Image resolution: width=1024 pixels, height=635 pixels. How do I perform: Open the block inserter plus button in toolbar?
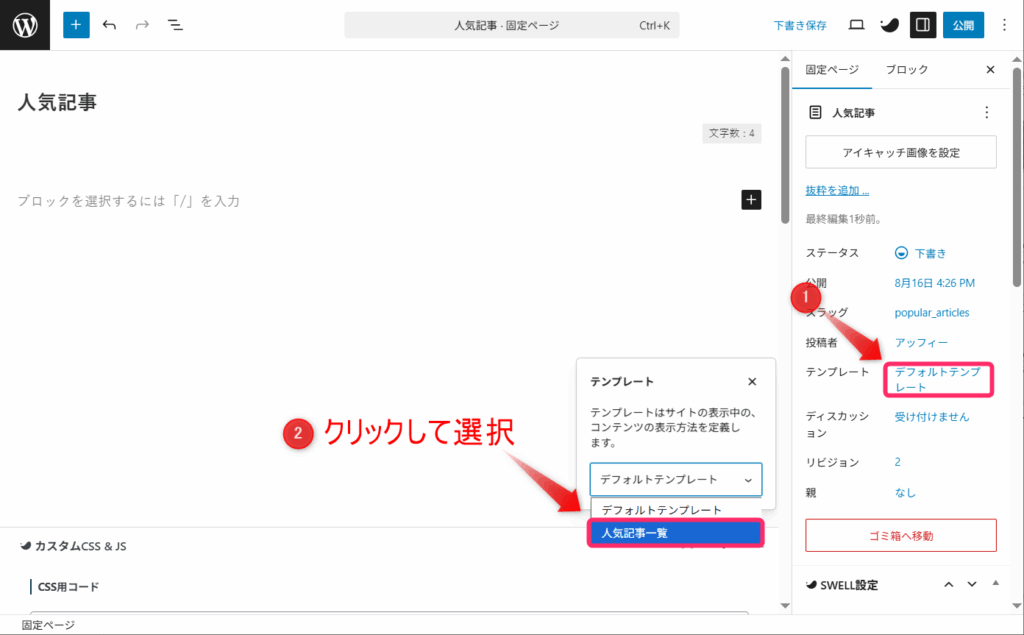(x=76, y=25)
